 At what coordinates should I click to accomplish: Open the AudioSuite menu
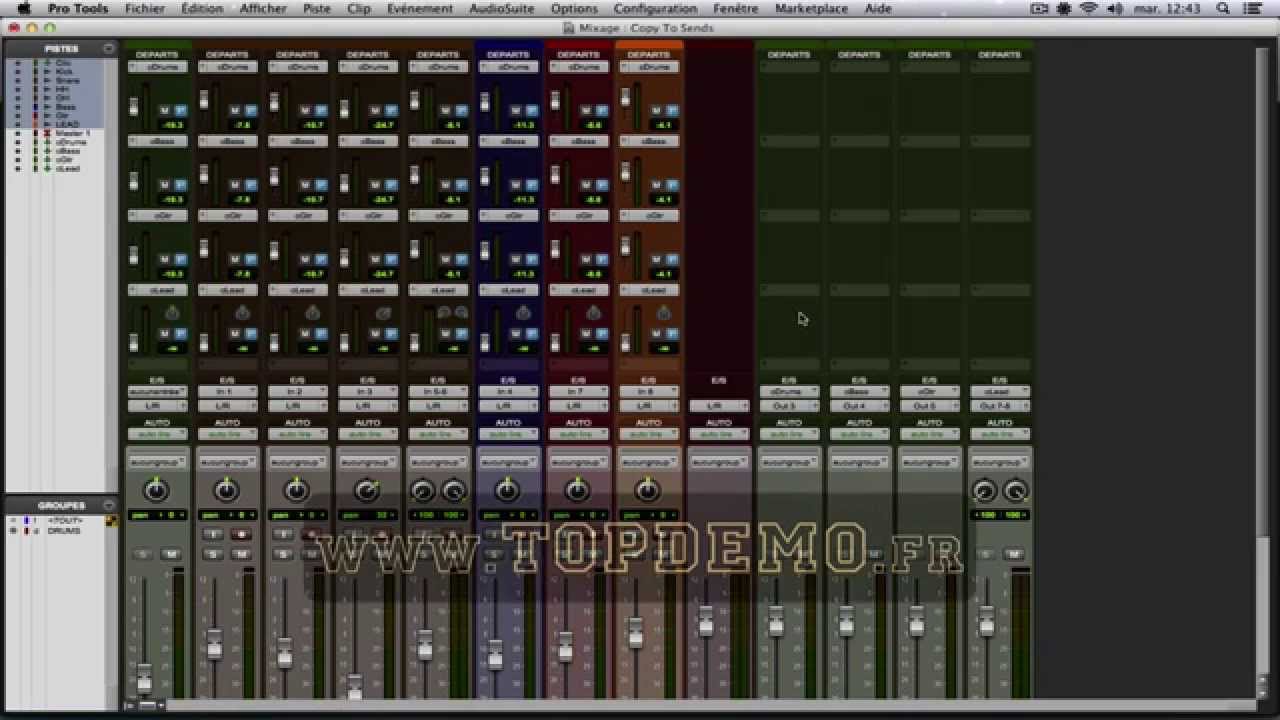click(500, 8)
